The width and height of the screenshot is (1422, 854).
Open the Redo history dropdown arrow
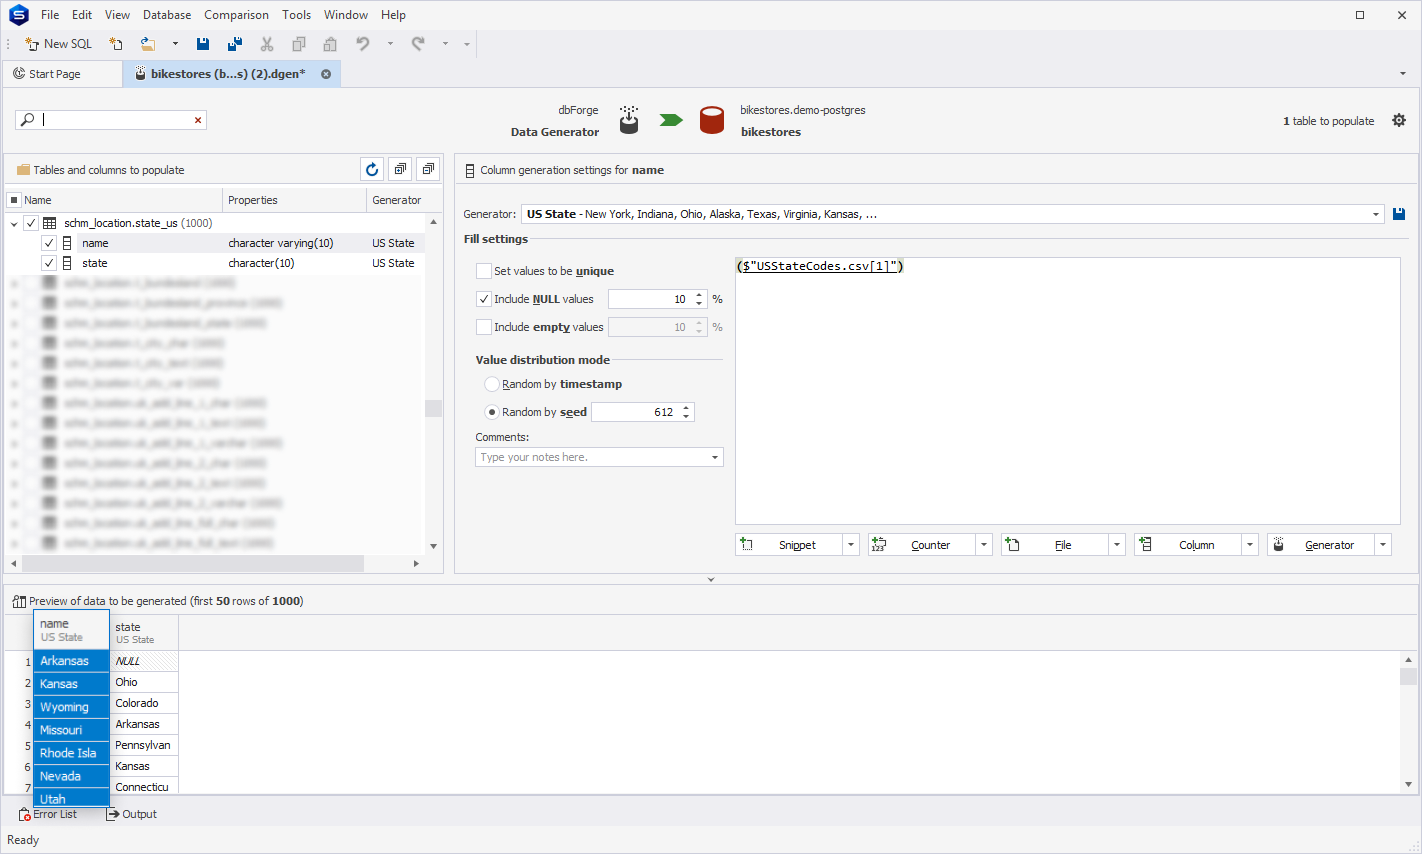point(445,44)
